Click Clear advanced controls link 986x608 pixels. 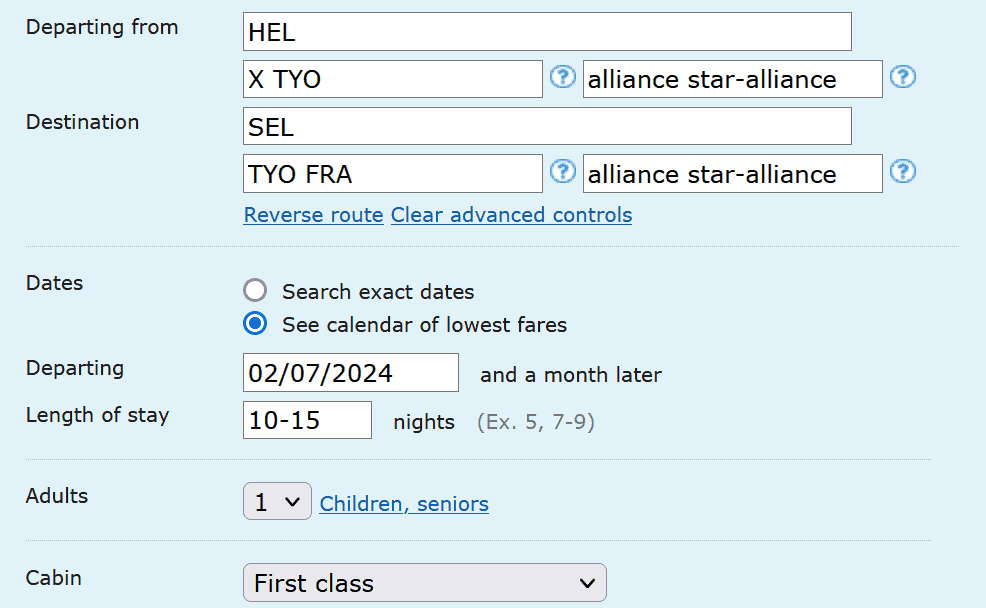click(511, 215)
